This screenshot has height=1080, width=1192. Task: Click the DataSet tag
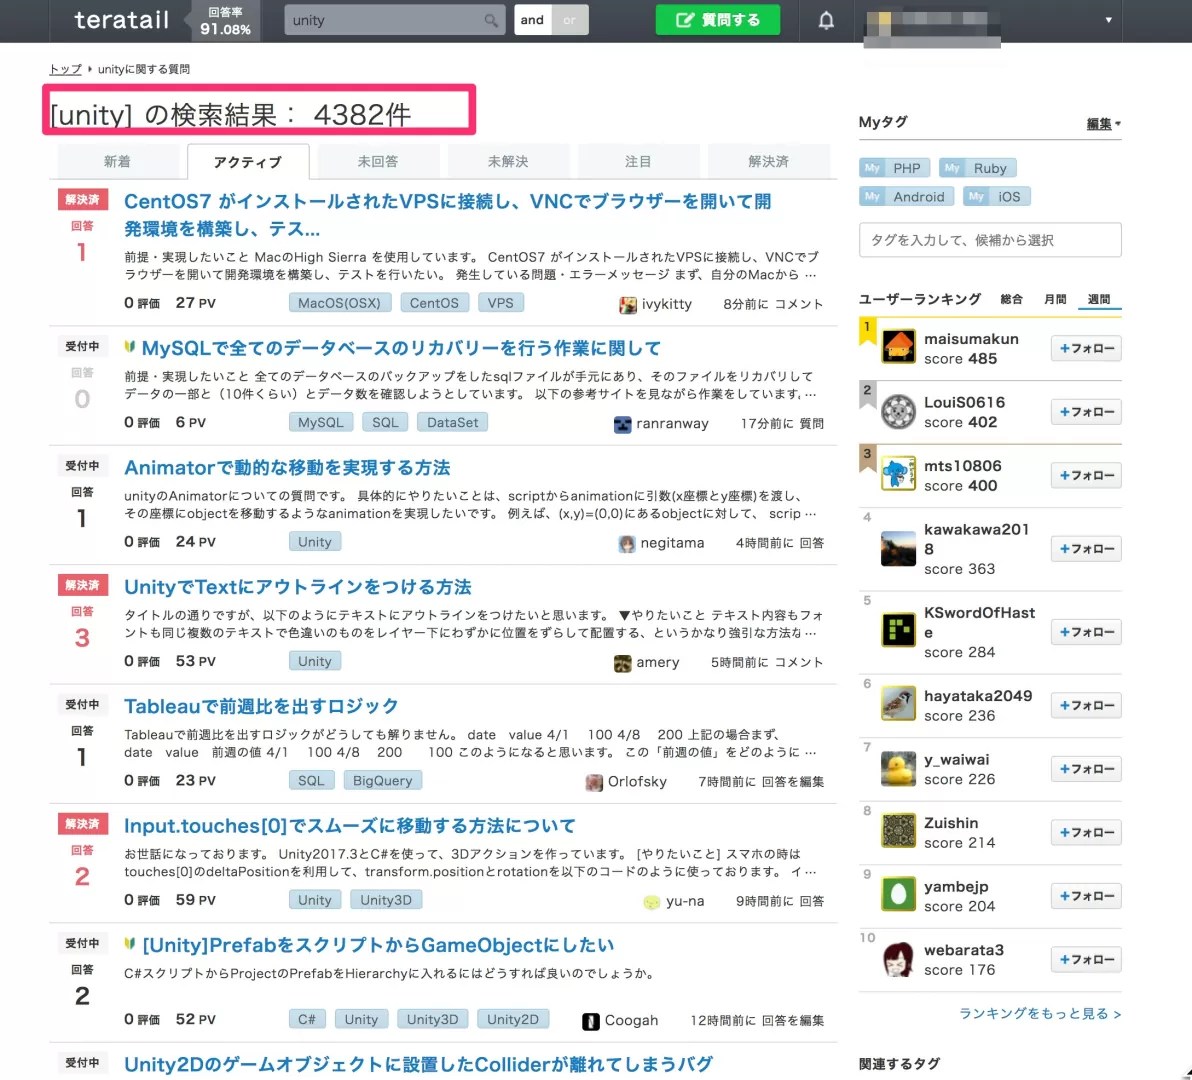(452, 422)
